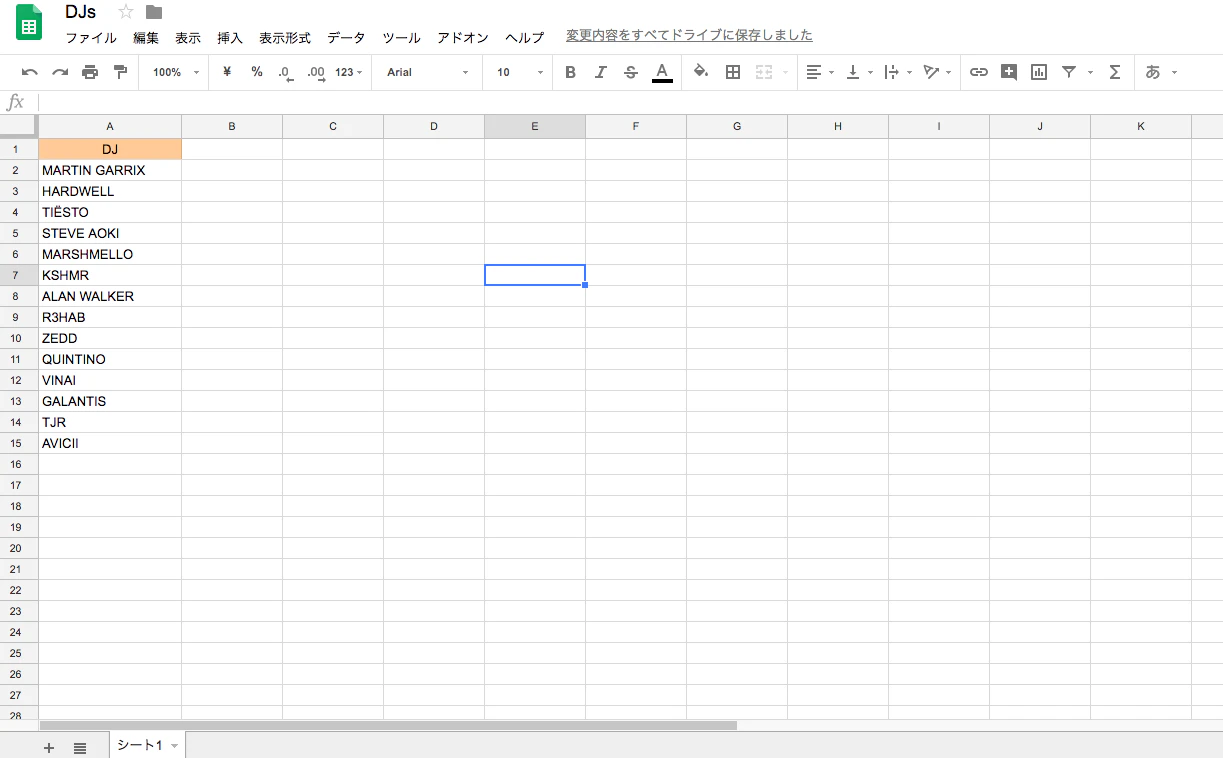Increase decimal places
This screenshot has width=1223, height=758.
point(316,73)
